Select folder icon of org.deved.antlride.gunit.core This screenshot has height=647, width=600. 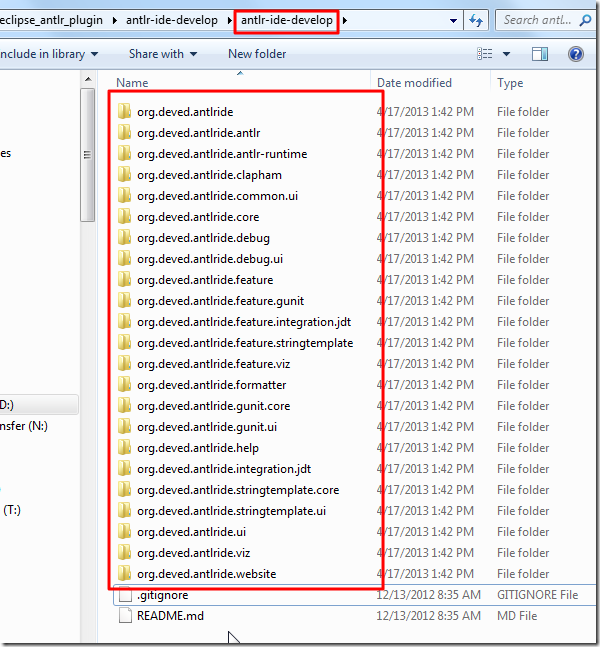click(x=124, y=406)
